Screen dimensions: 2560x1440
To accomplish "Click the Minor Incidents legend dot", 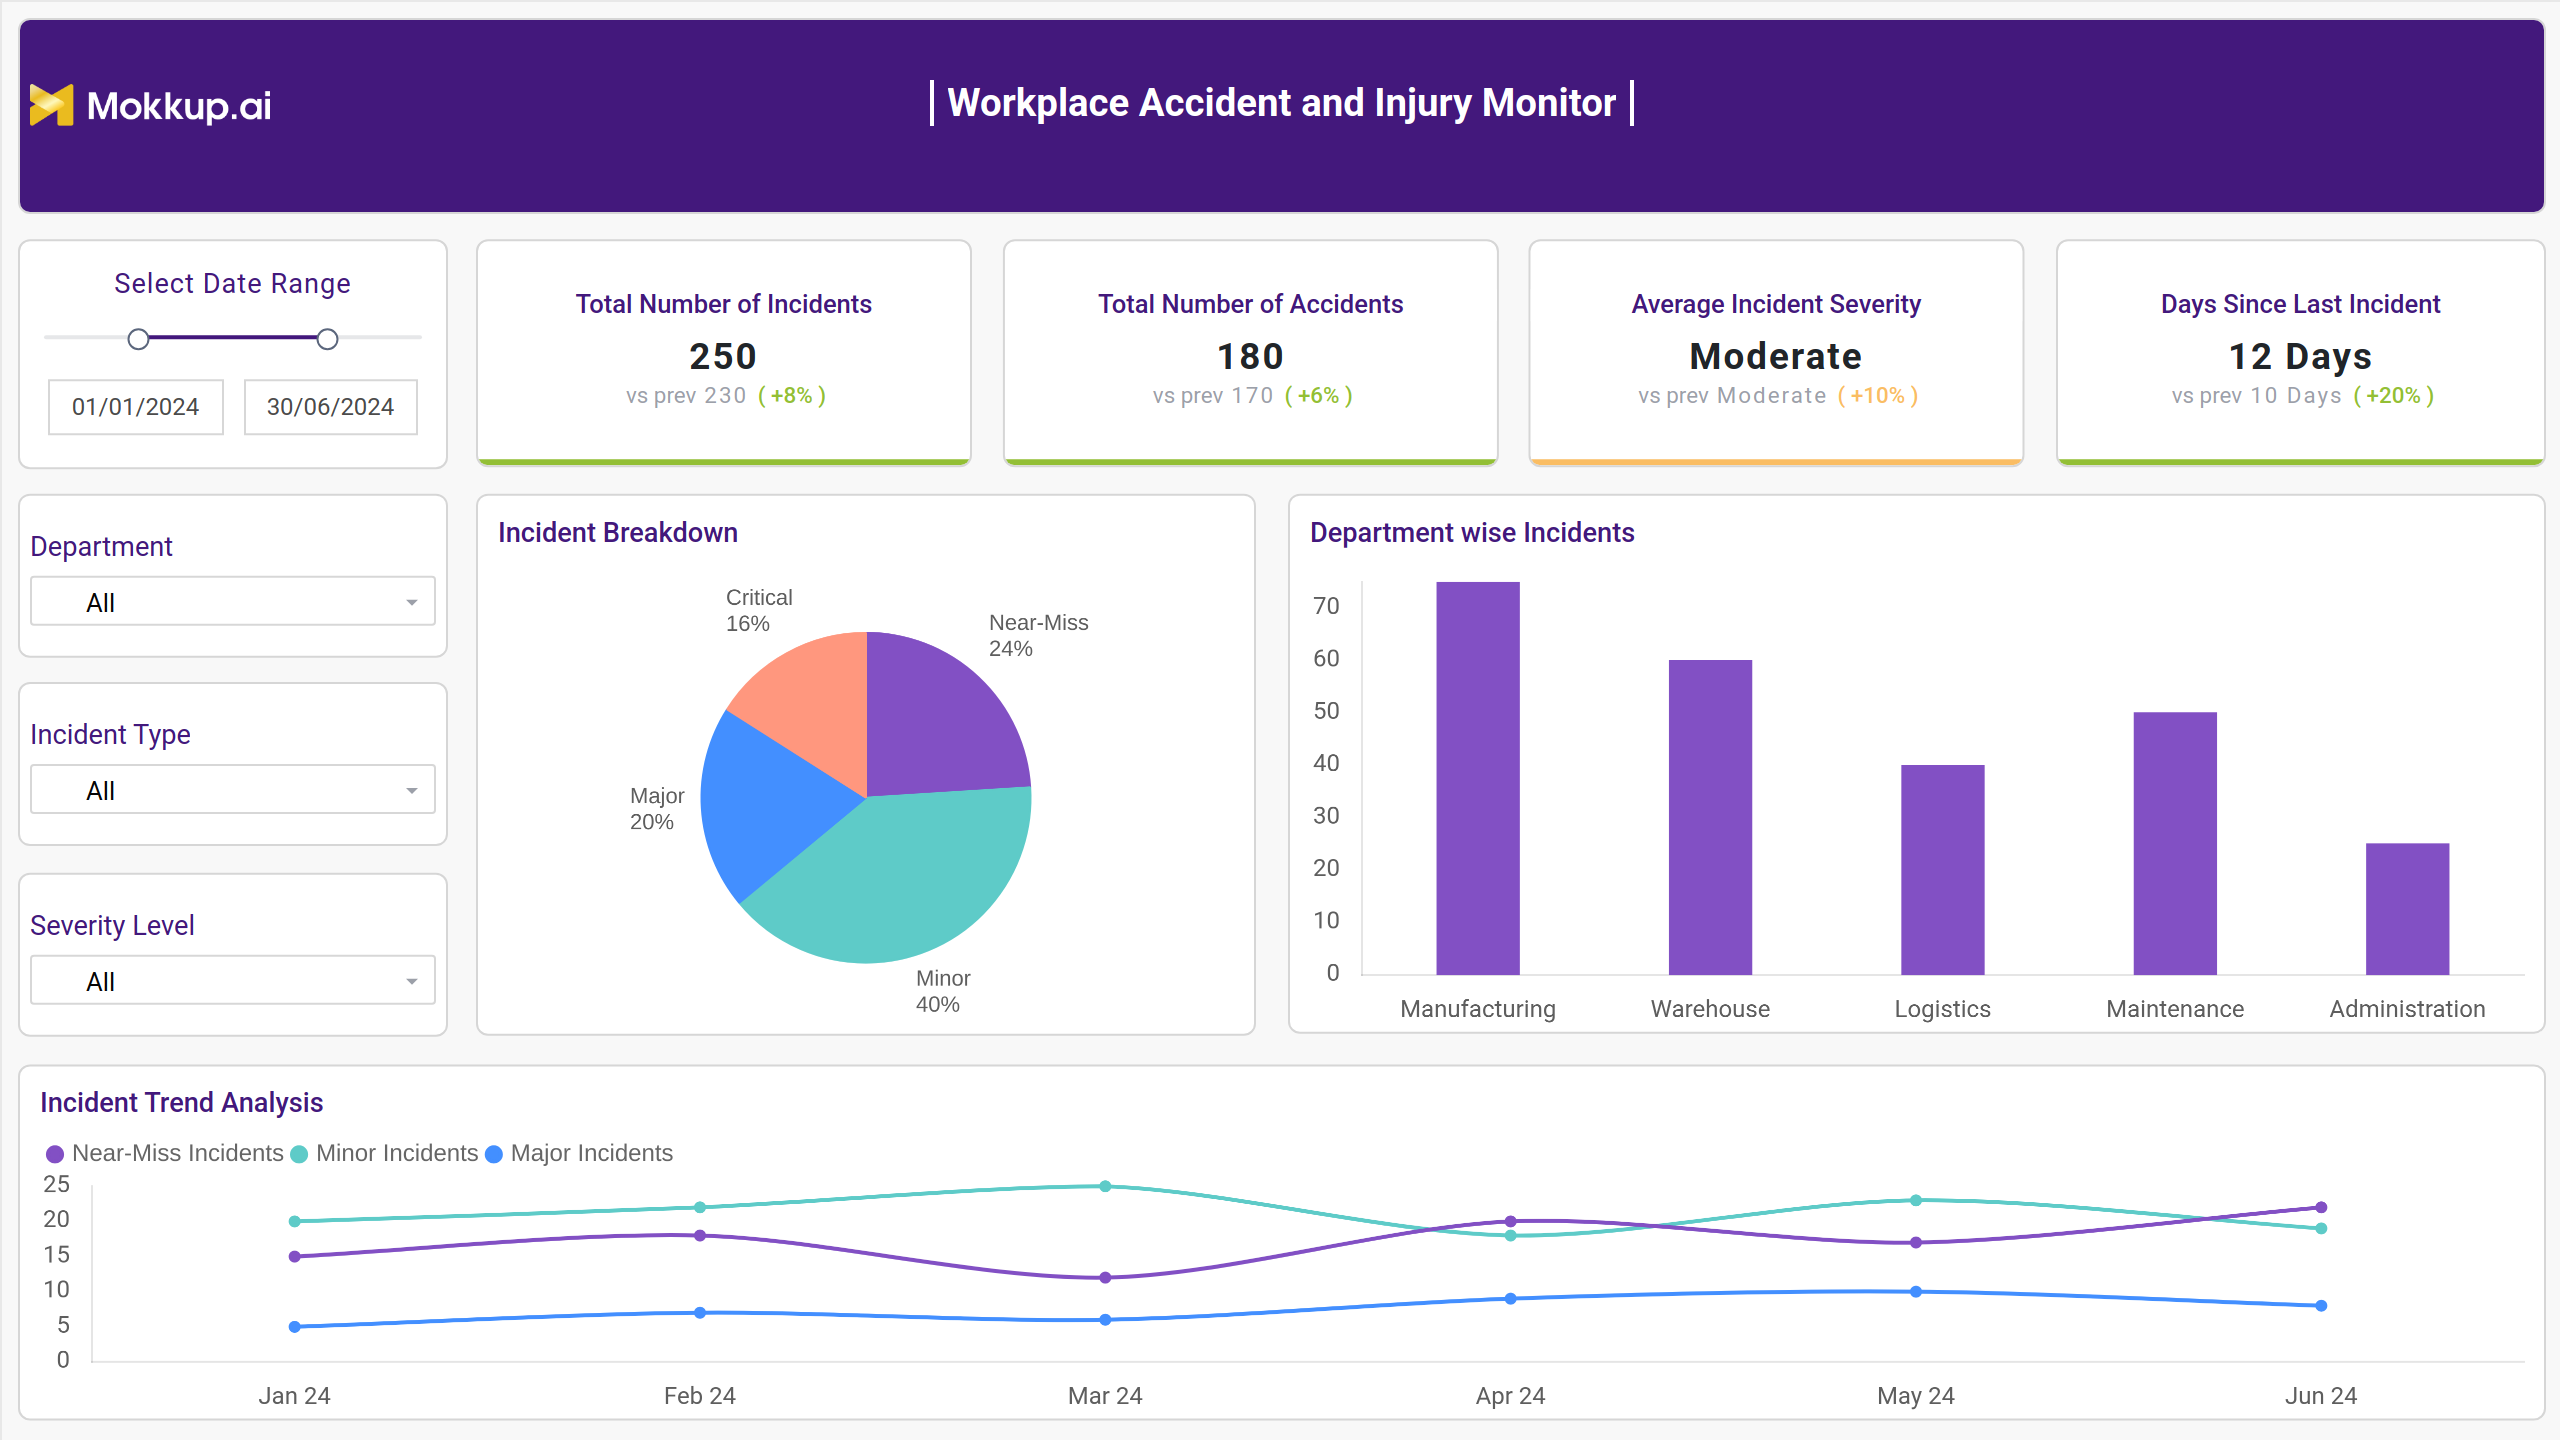I will point(299,1154).
